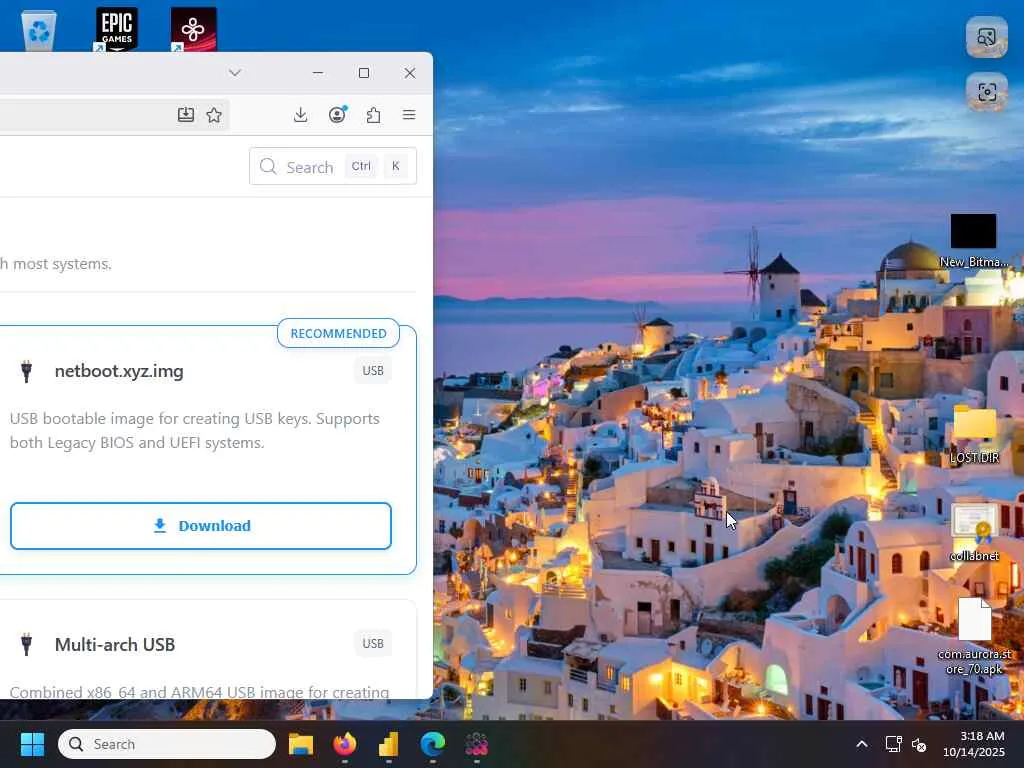This screenshot has width=1024, height=768.
Task: Click the taskbar Search box
Action: [167, 744]
